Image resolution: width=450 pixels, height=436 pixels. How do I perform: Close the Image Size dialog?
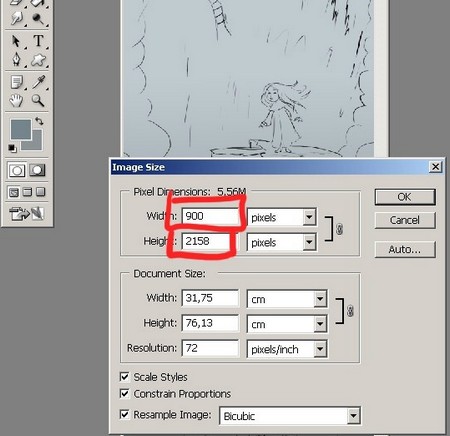click(435, 167)
